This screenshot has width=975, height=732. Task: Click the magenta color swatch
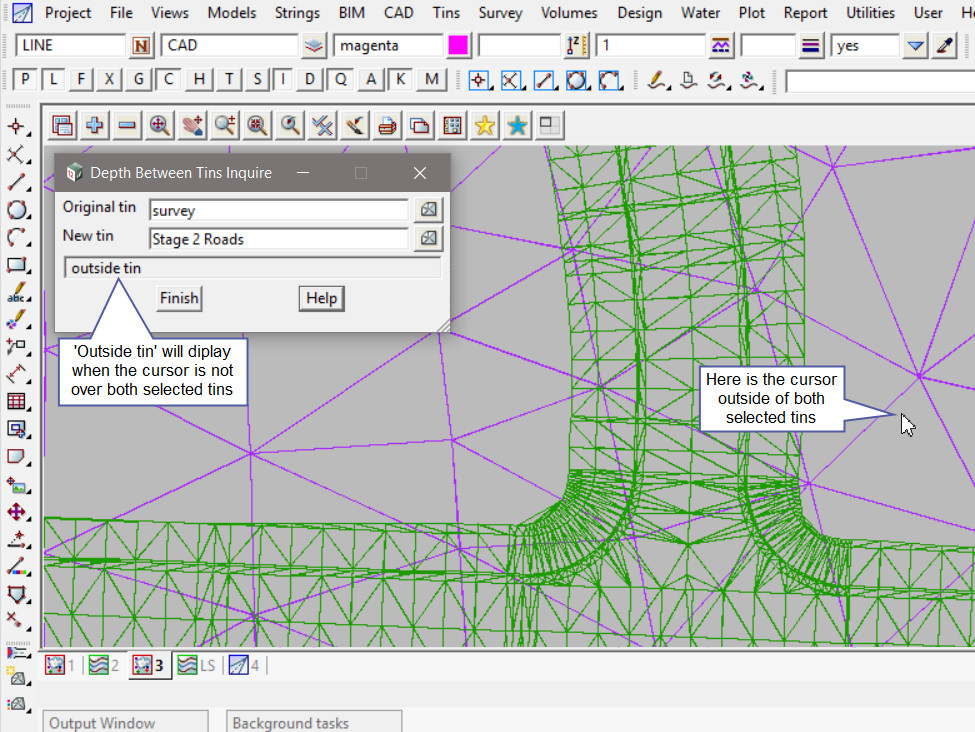pos(458,46)
